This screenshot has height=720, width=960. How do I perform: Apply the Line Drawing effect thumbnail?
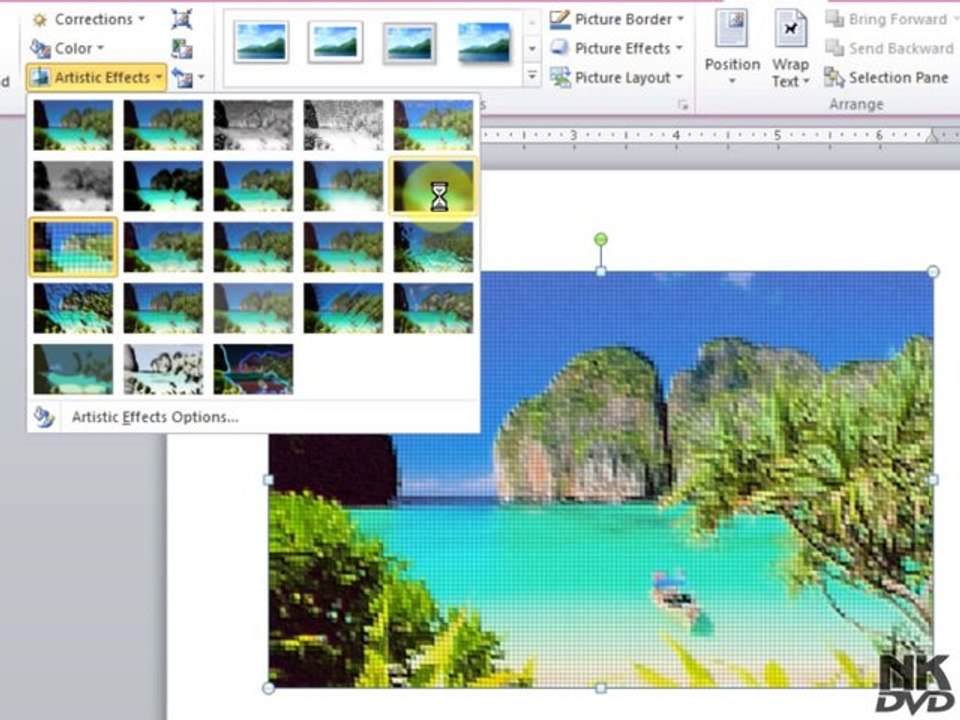click(433, 126)
